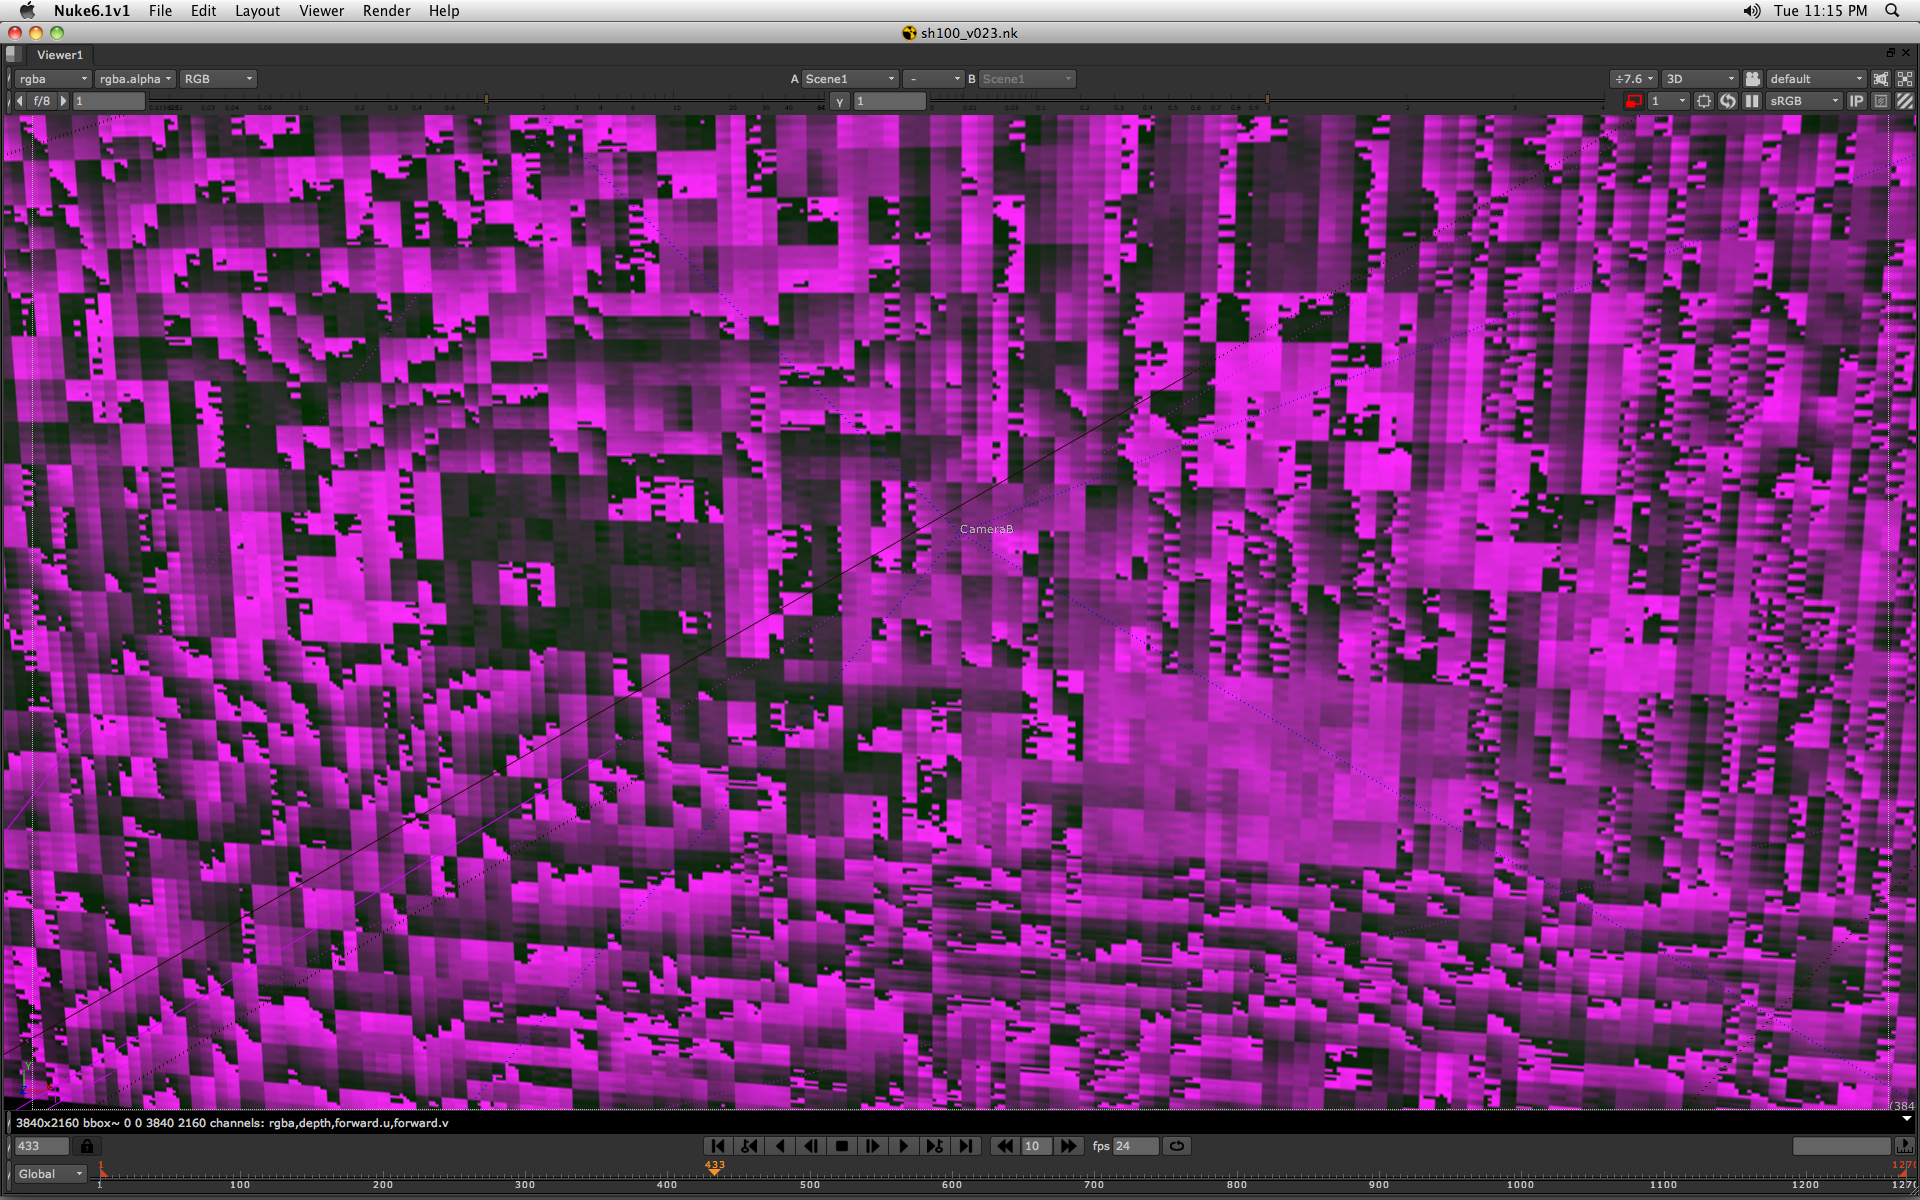1920x1200 pixels.
Task: Click the viewer refresh icon
Action: coord(1728,101)
